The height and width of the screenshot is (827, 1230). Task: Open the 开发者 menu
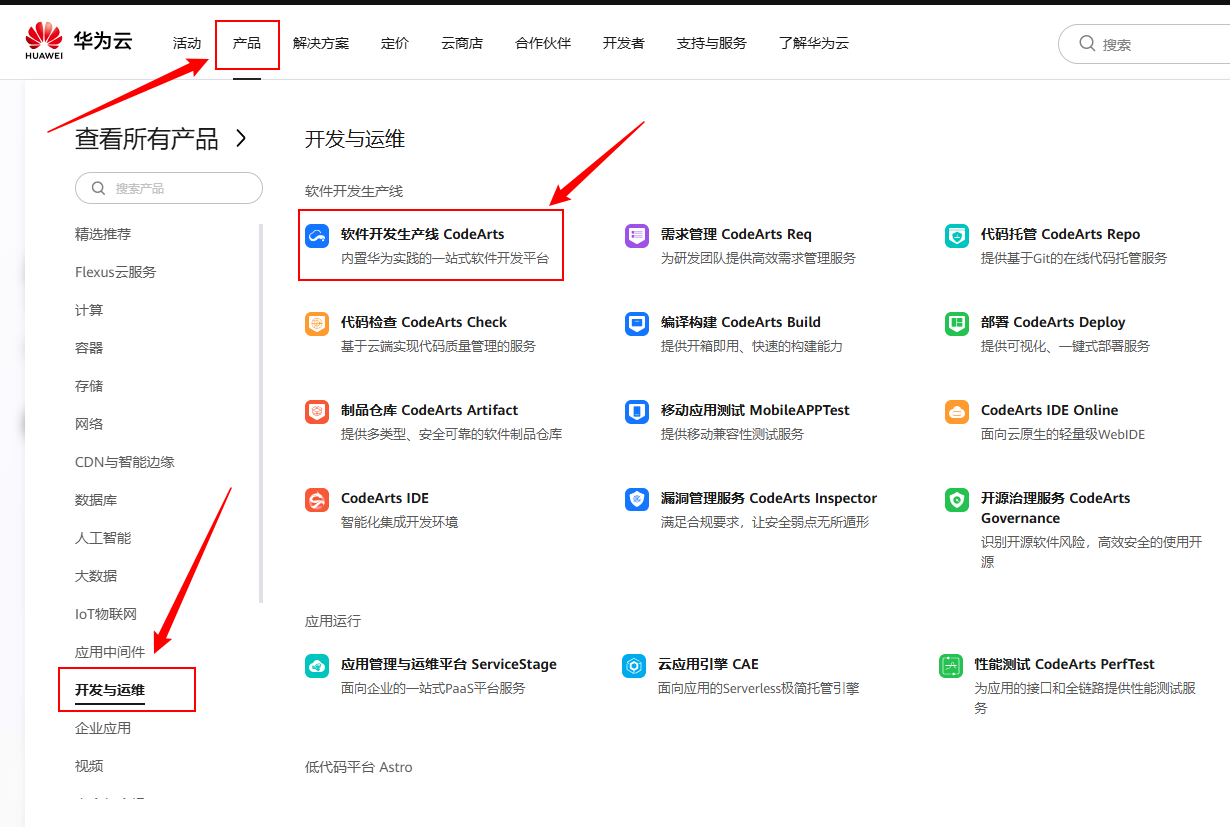tap(624, 43)
